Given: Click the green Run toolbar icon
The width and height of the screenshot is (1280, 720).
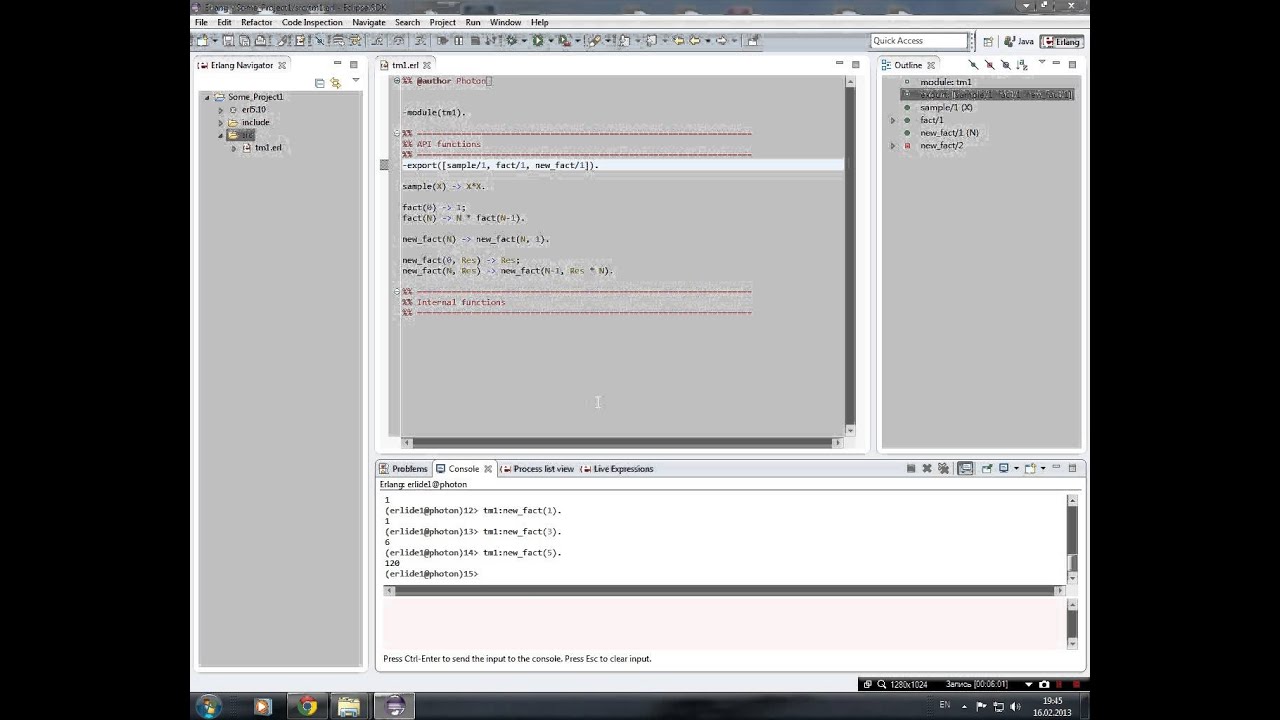Looking at the screenshot, I should (538, 41).
